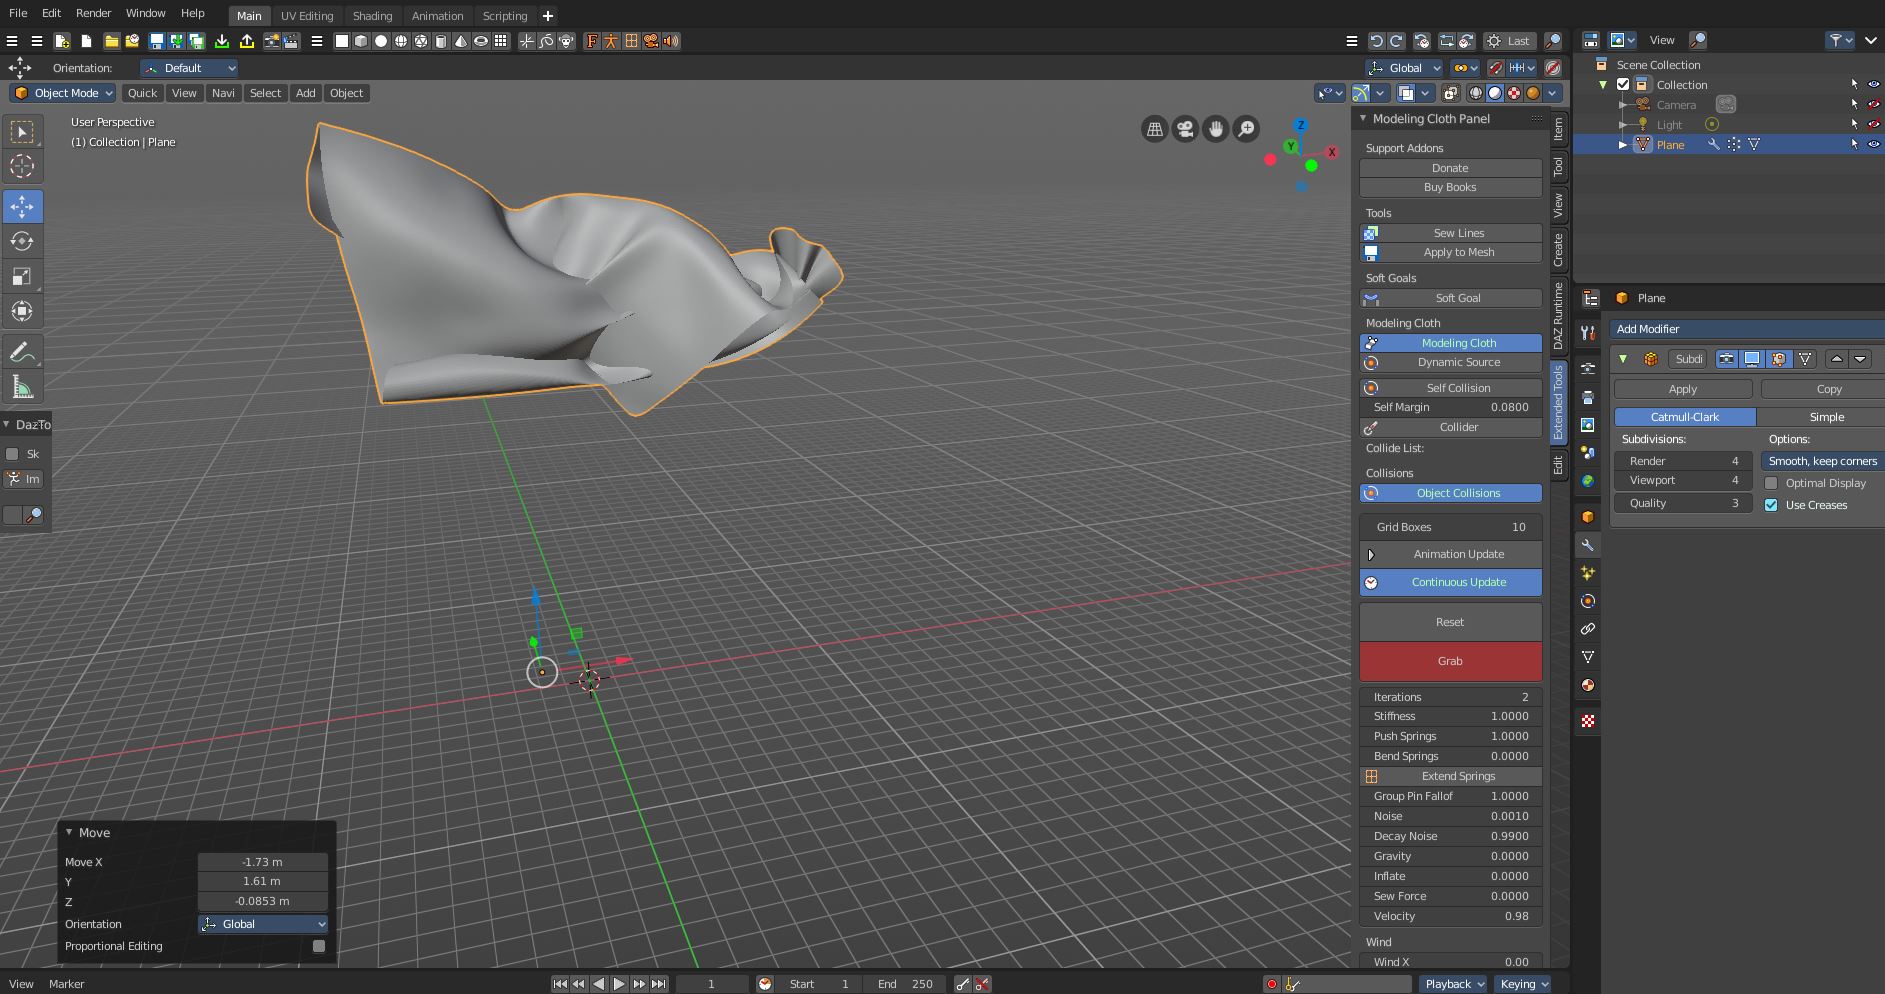Toggle camera view icon in viewport
Viewport: 1885px width, 994px height.
(1185, 129)
